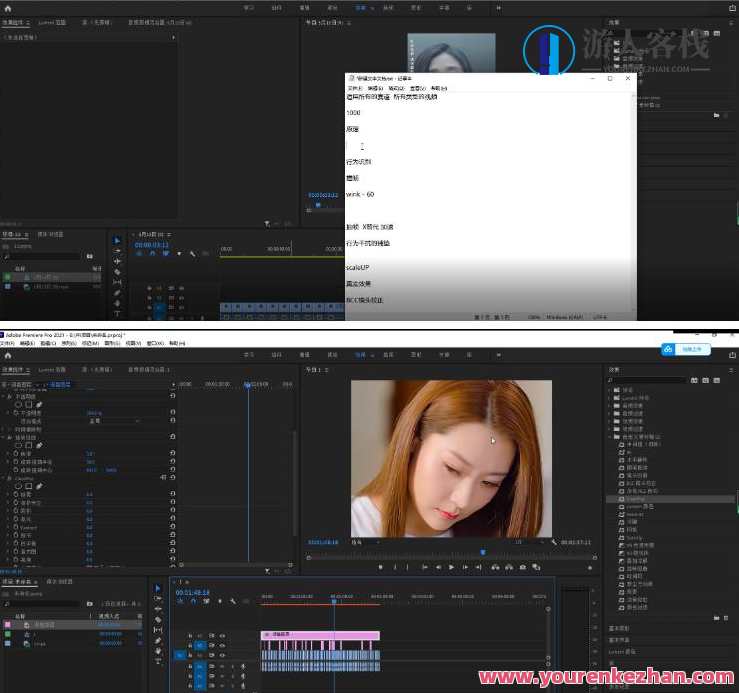This screenshot has width=739, height=693.
Task: Hide the topmost video track using its eye icon
Action: 222,635
